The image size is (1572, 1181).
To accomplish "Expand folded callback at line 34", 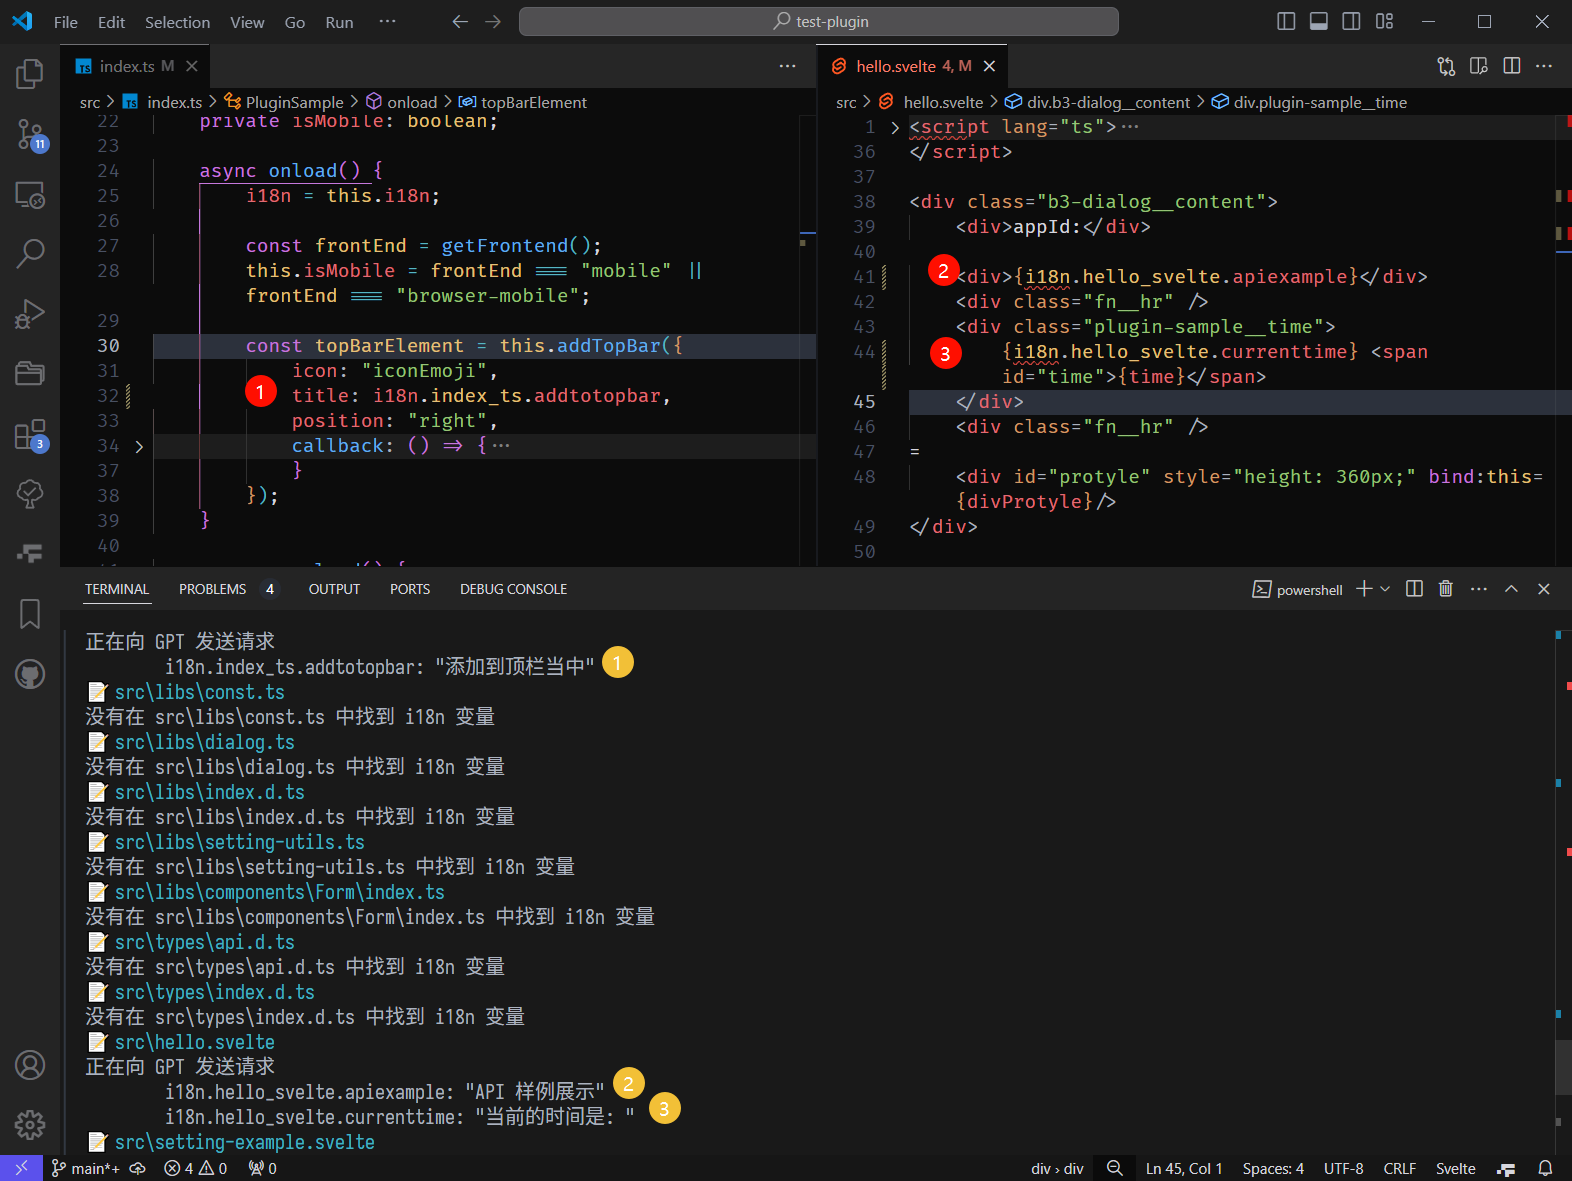I will pos(139,447).
